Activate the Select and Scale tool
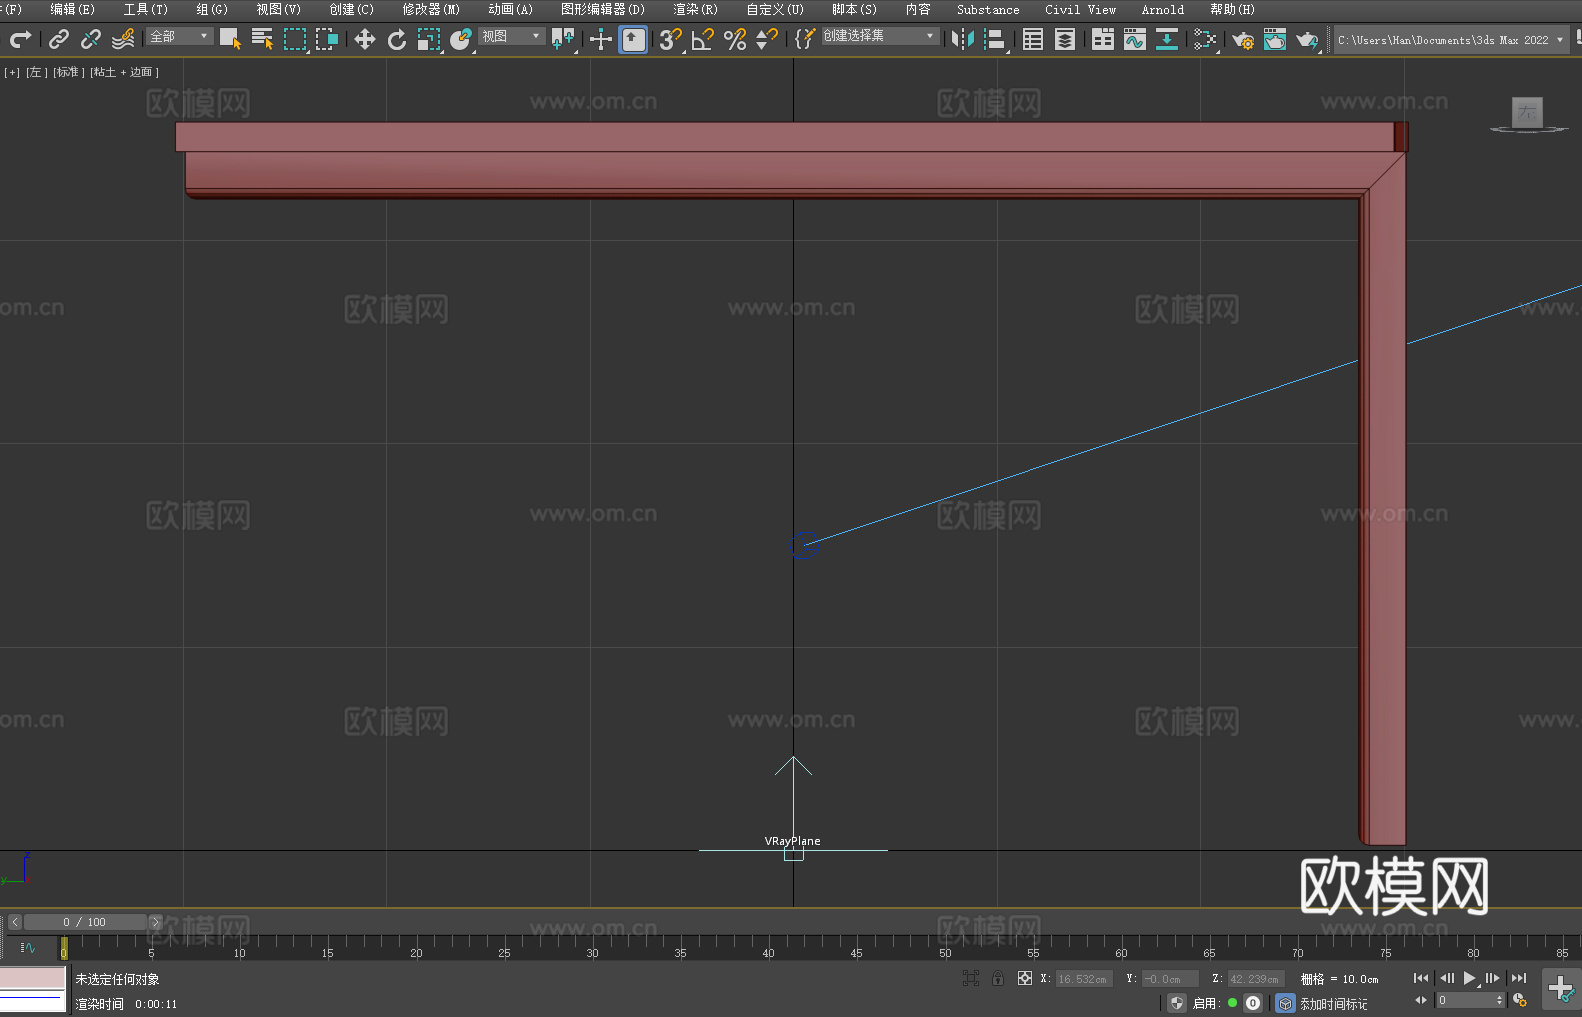Screen dimensions: 1582x1017 point(429,39)
